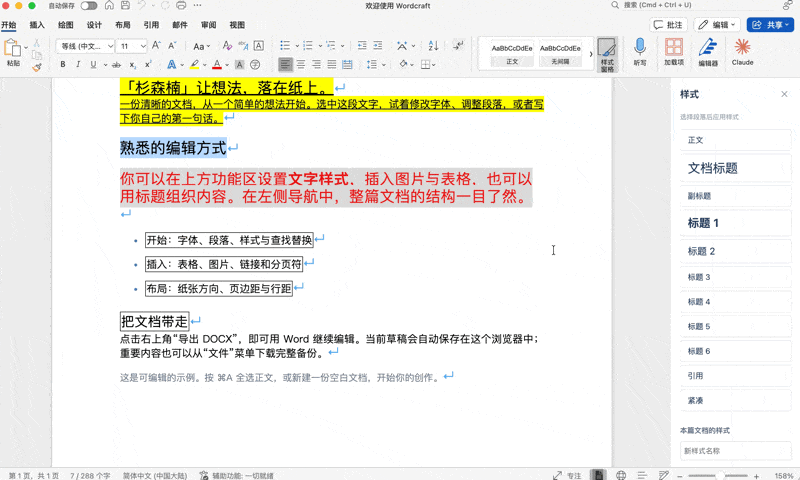Toggle Underline formatting button
The width and height of the screenshot is (800, 480).
click(93, 65)
